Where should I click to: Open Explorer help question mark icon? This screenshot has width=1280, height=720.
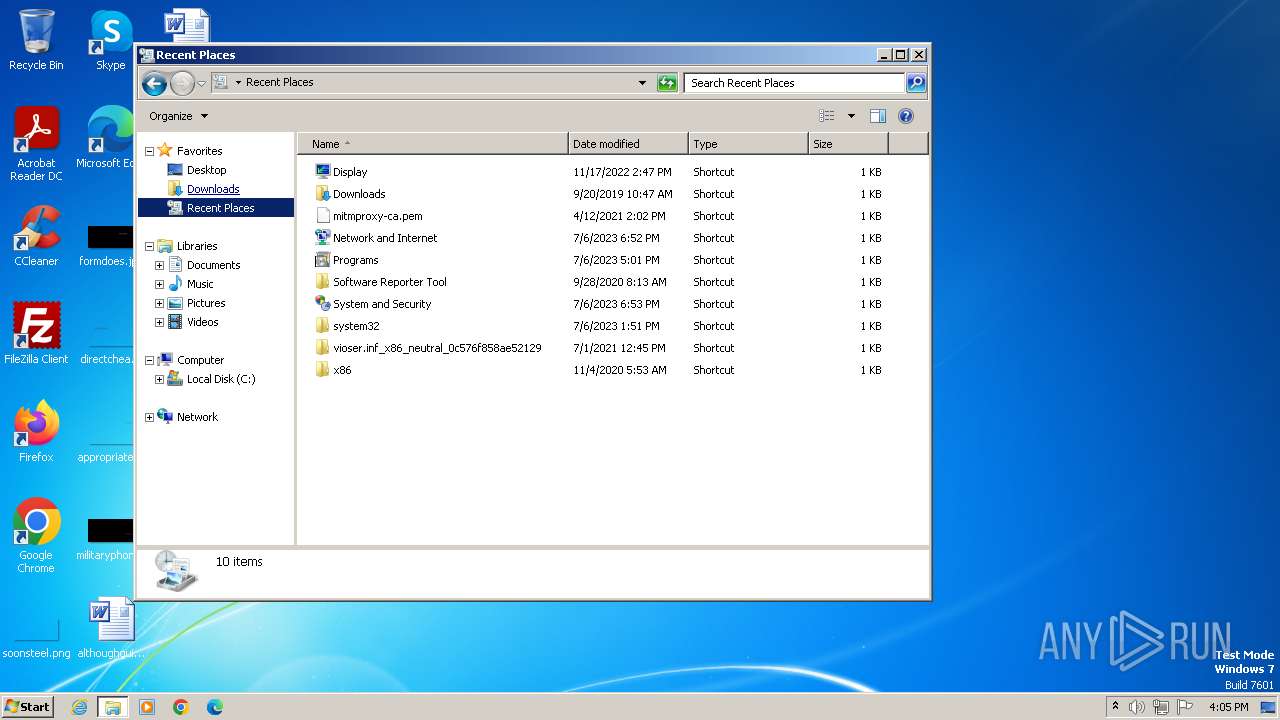click(906, 116)
